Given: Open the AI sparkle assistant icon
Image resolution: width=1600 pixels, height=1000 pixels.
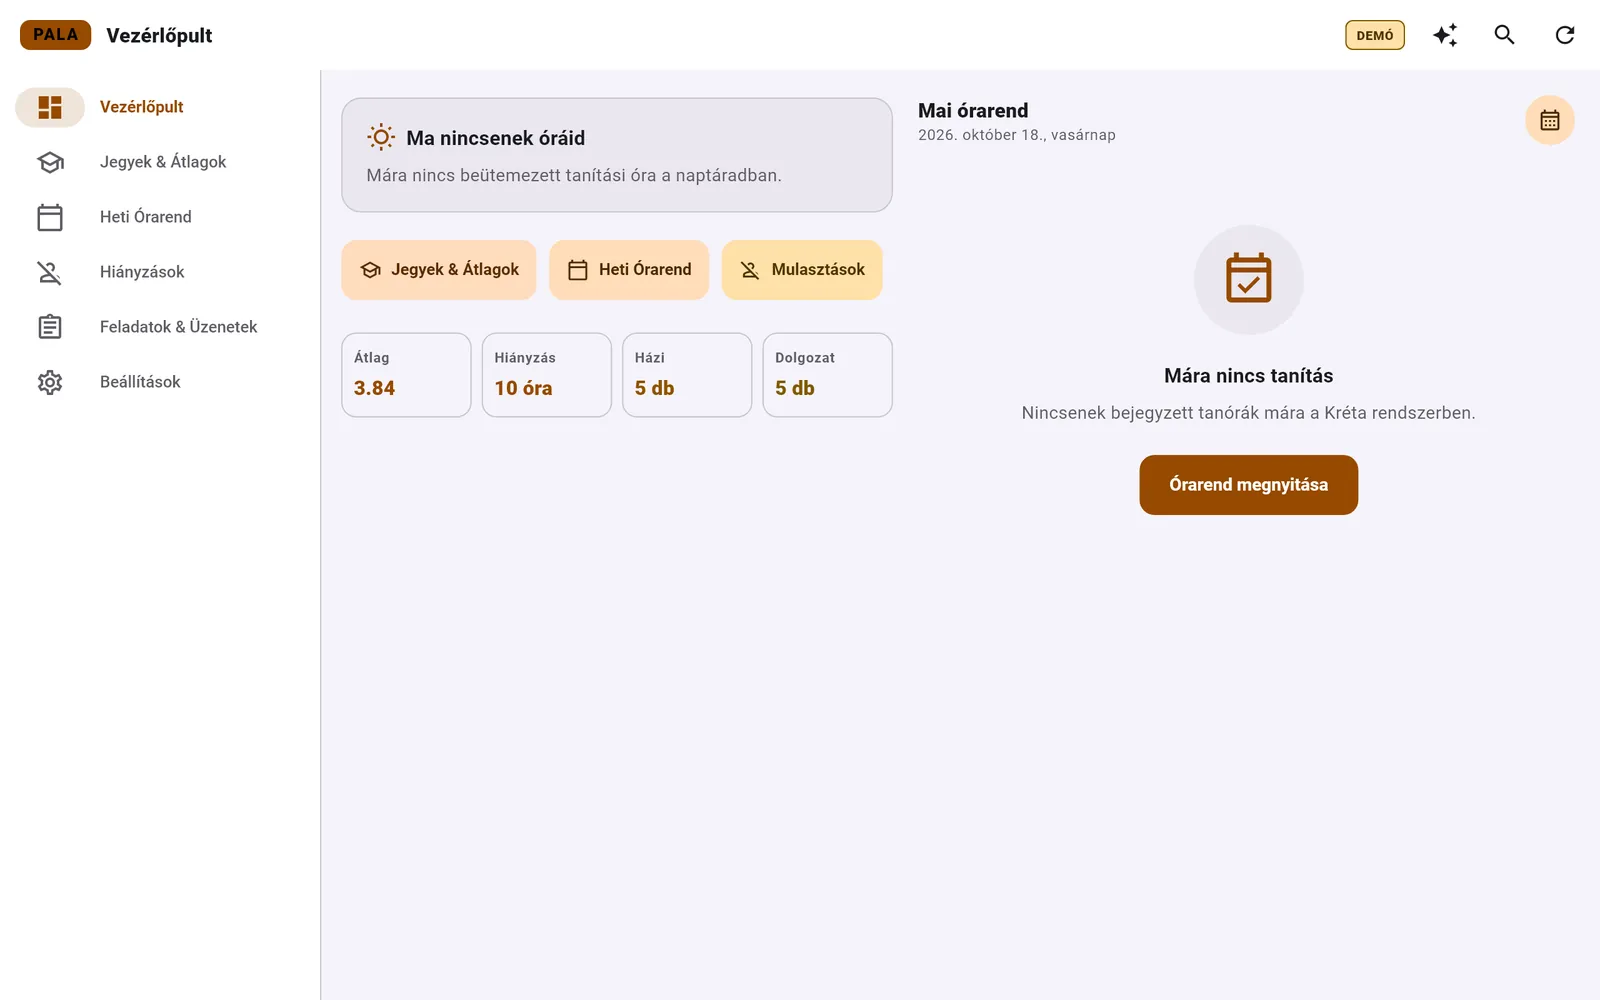Looking at the screenshot, I should 1445,35.
